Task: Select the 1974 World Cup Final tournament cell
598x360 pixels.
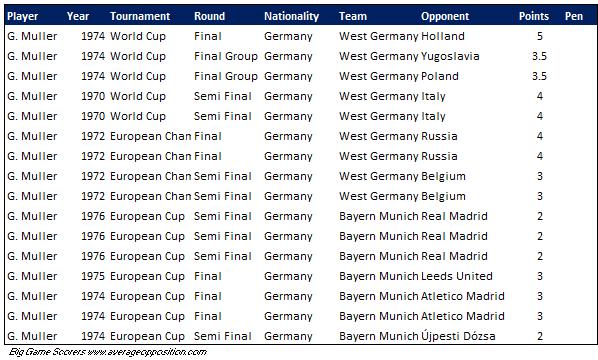Action: point(138,36)
